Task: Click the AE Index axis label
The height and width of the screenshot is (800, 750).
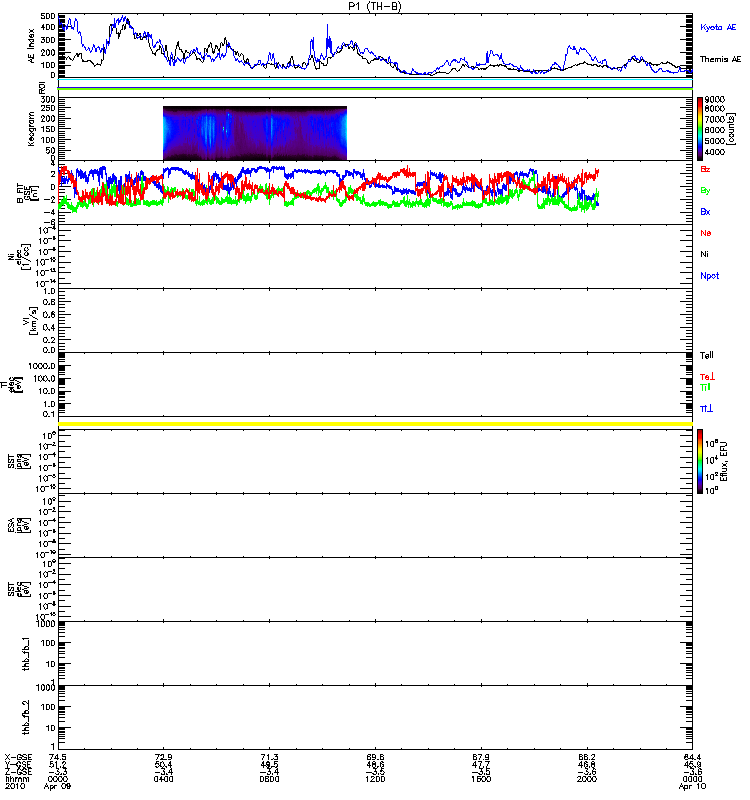Action: [x=31, y=46]
